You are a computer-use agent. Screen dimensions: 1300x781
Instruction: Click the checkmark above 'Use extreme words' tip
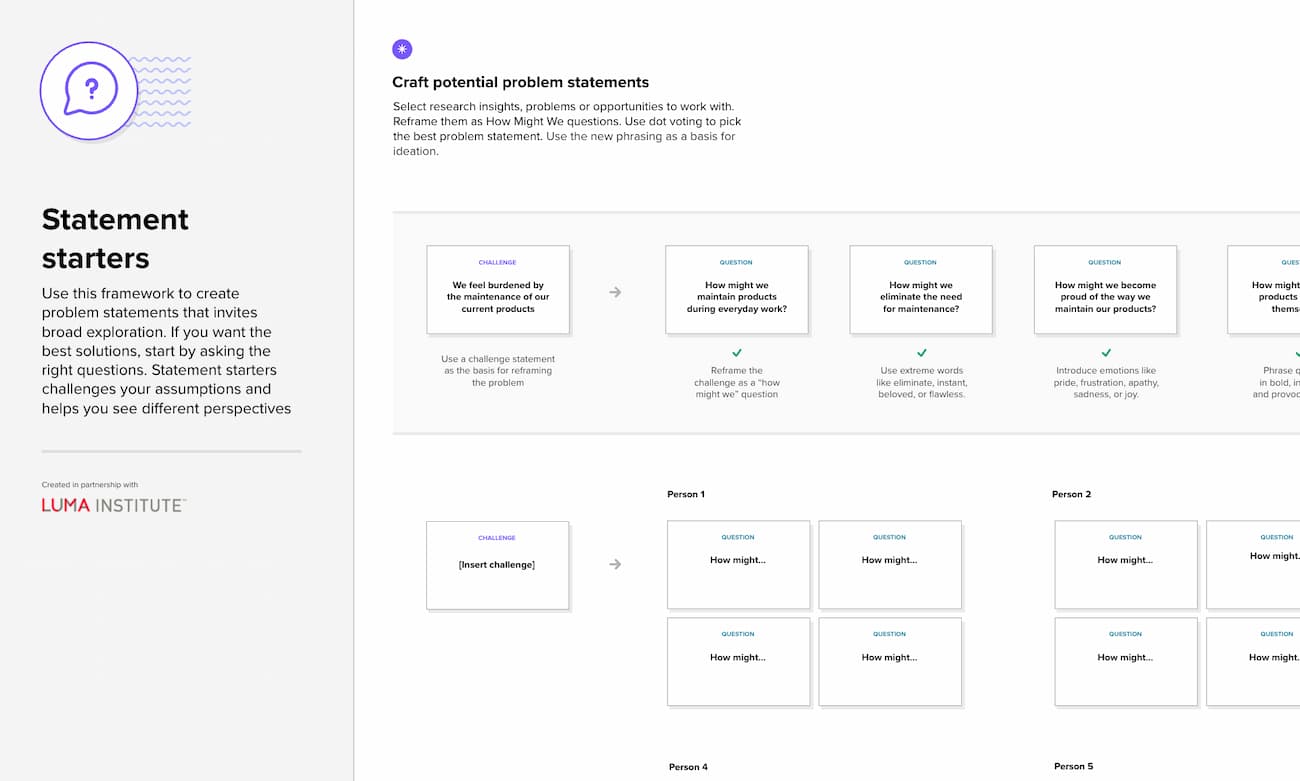click(920, 354)
